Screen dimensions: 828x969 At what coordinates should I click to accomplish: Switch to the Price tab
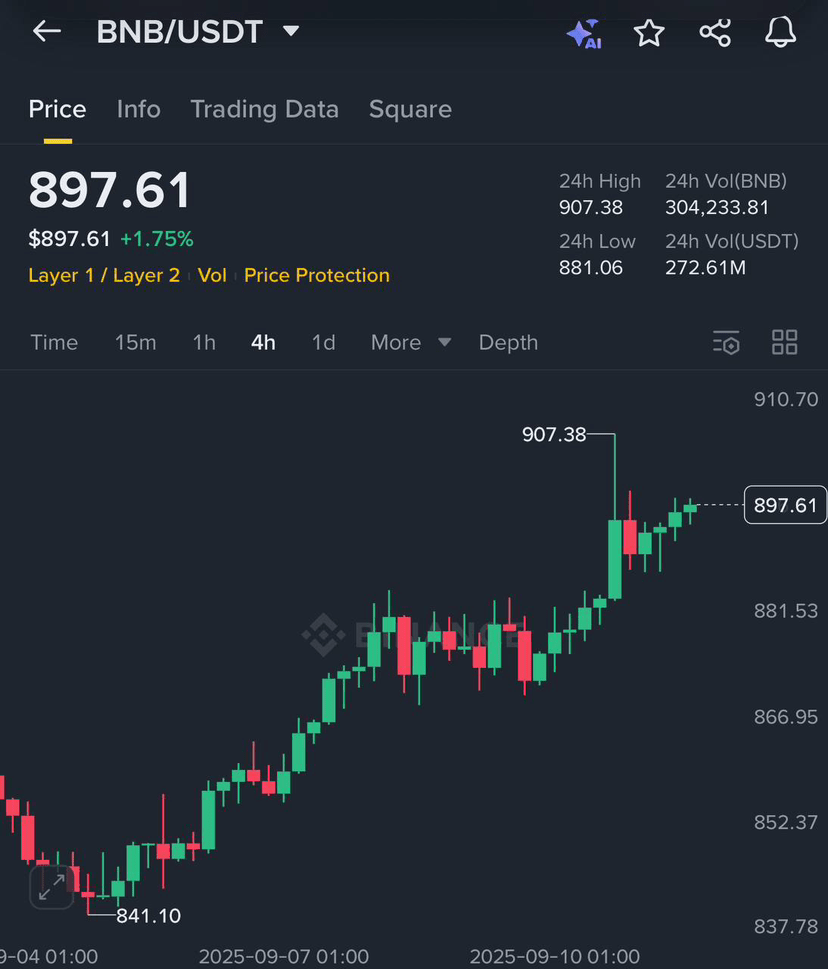point(57,109)
